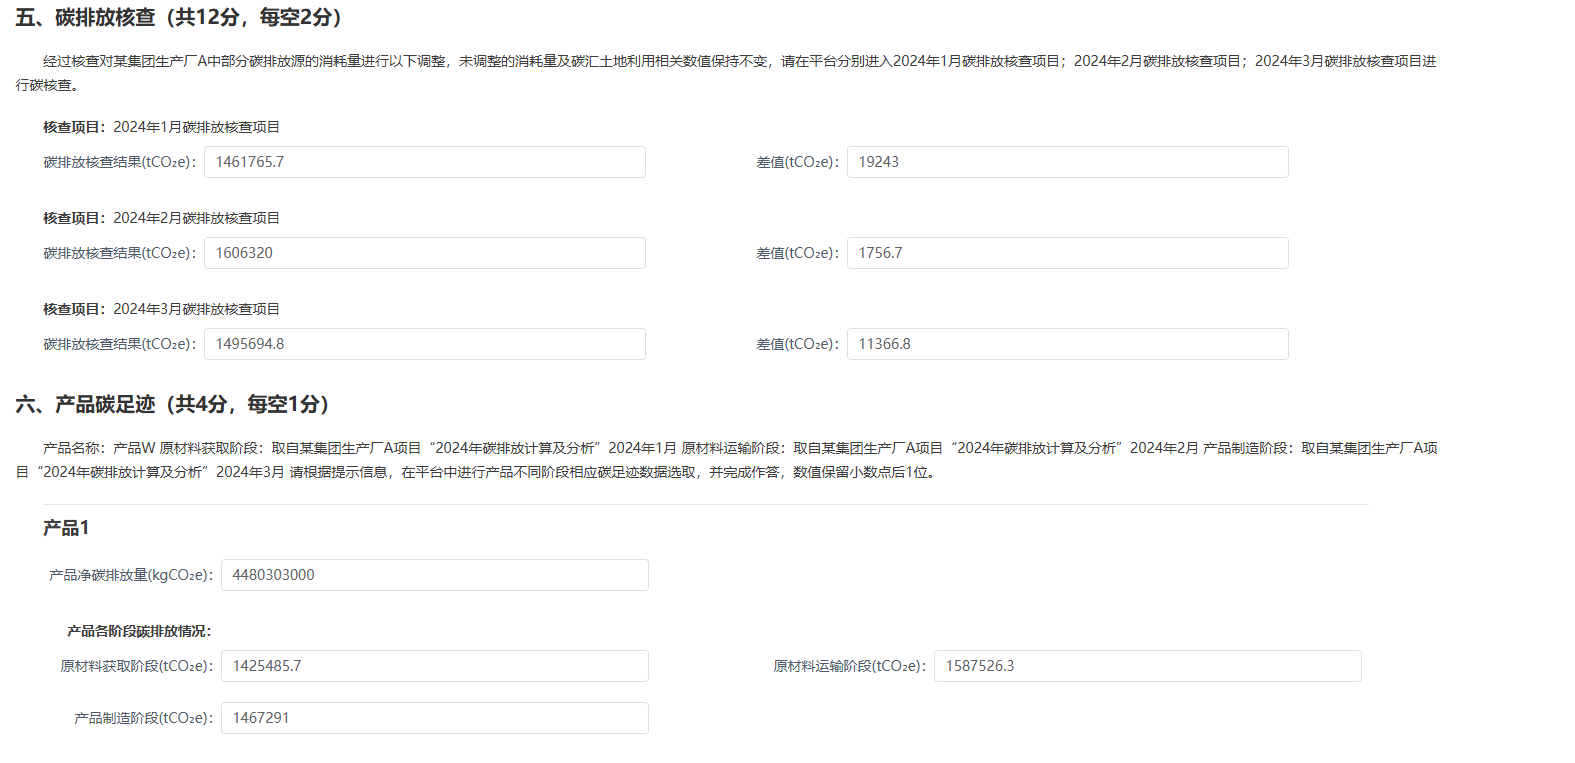Select the 产品净碳排放量 input showing 4480303000
1575x763 pixels.
click(434, 575)
